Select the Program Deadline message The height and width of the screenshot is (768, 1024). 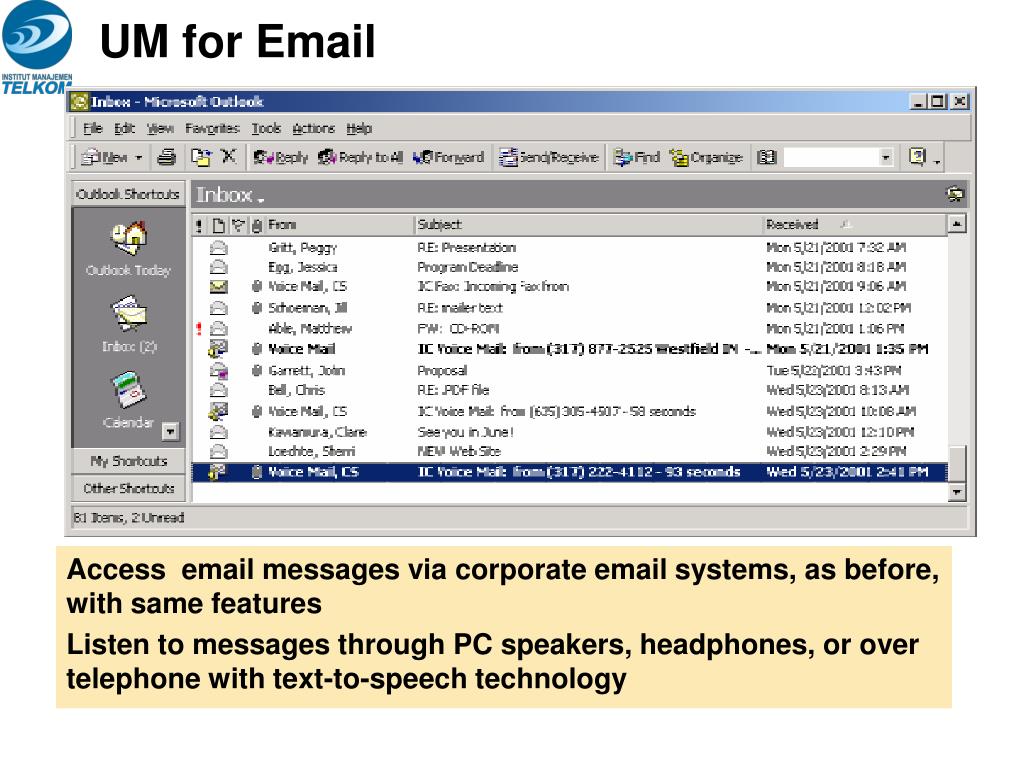click(569, 267)
